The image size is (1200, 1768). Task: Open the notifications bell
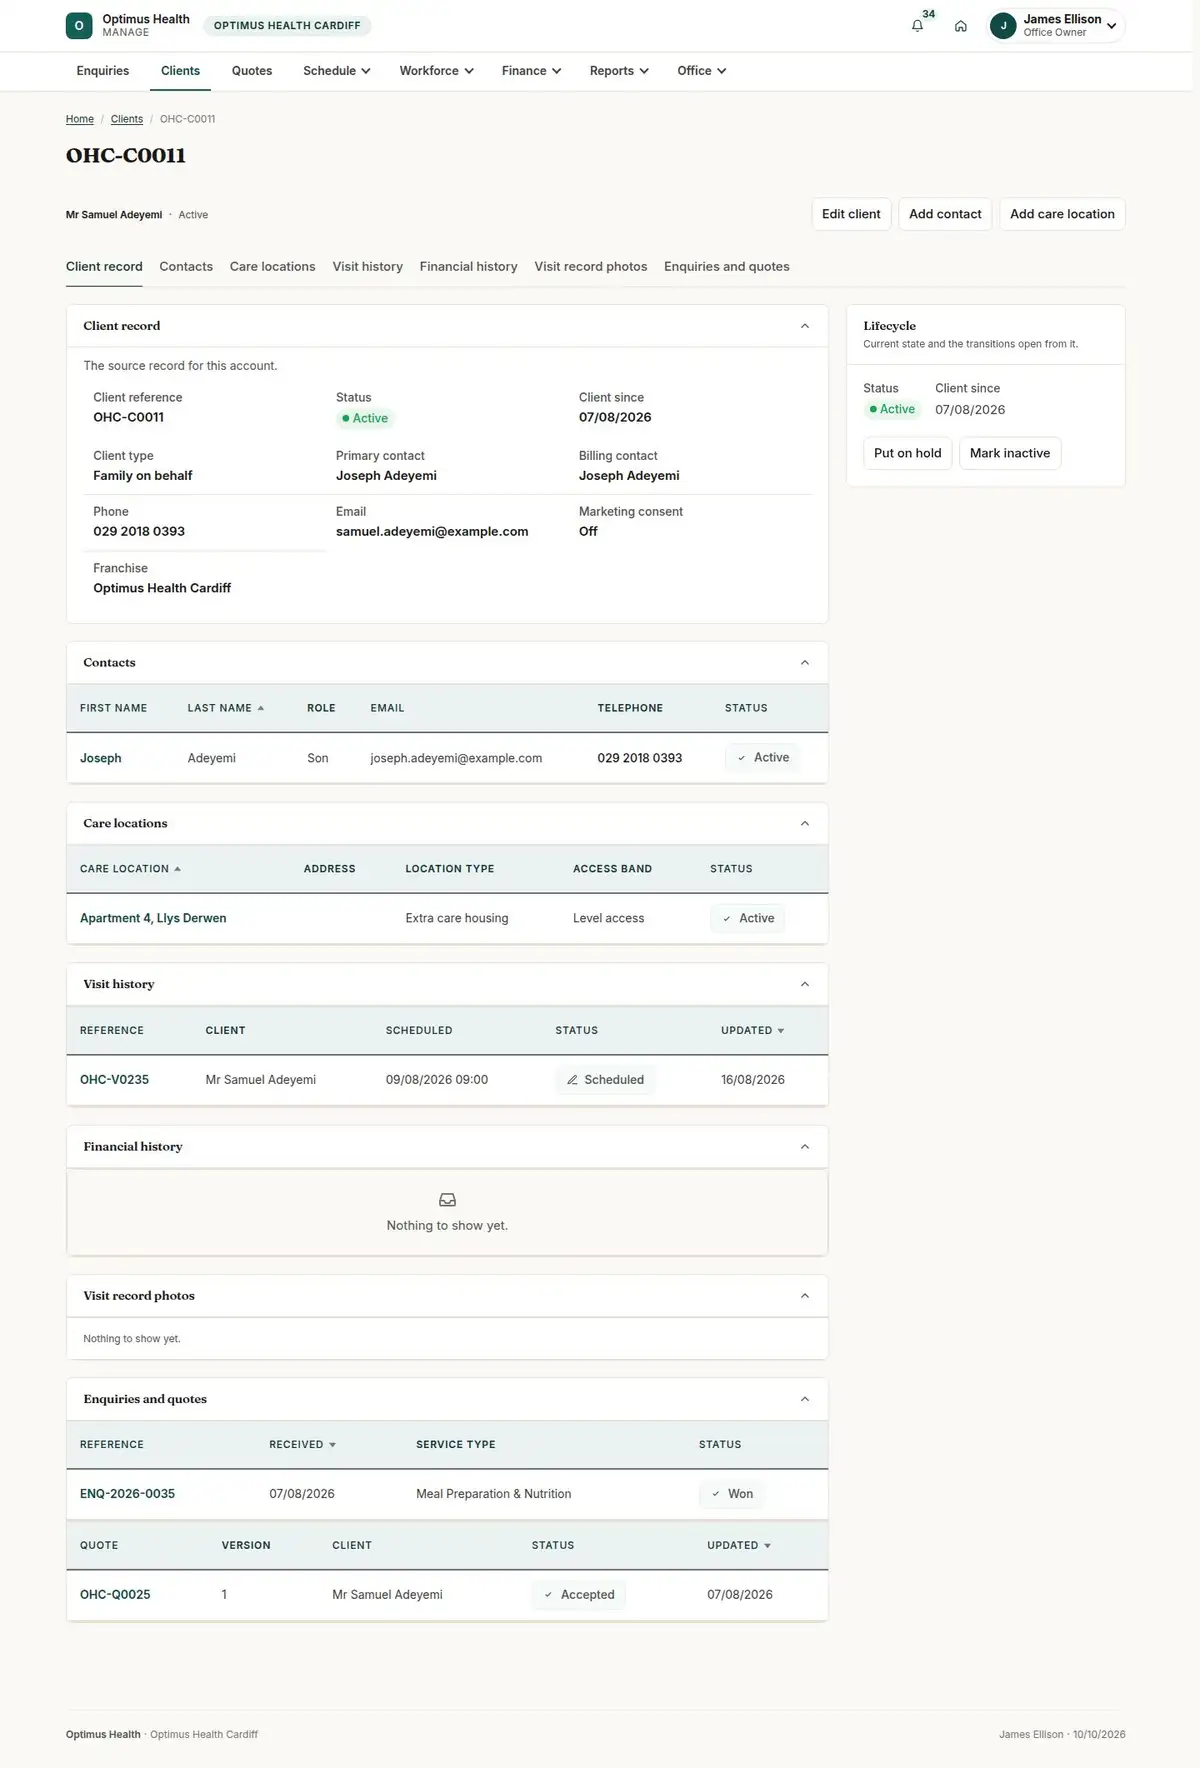[x=917, y=26]
